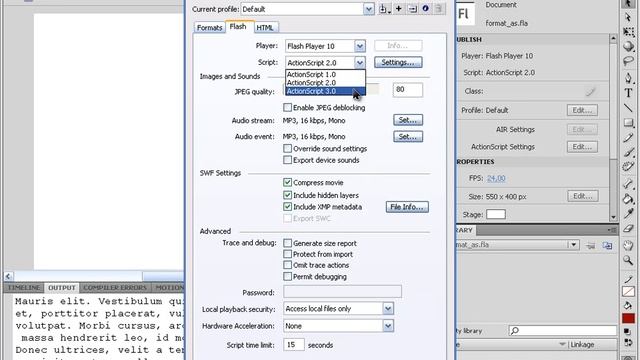Select the Bone tool

click(x=628, y=184)
